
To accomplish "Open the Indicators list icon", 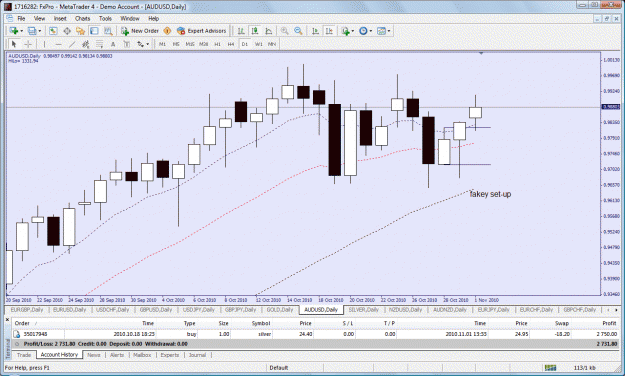I will click(345, 31).
